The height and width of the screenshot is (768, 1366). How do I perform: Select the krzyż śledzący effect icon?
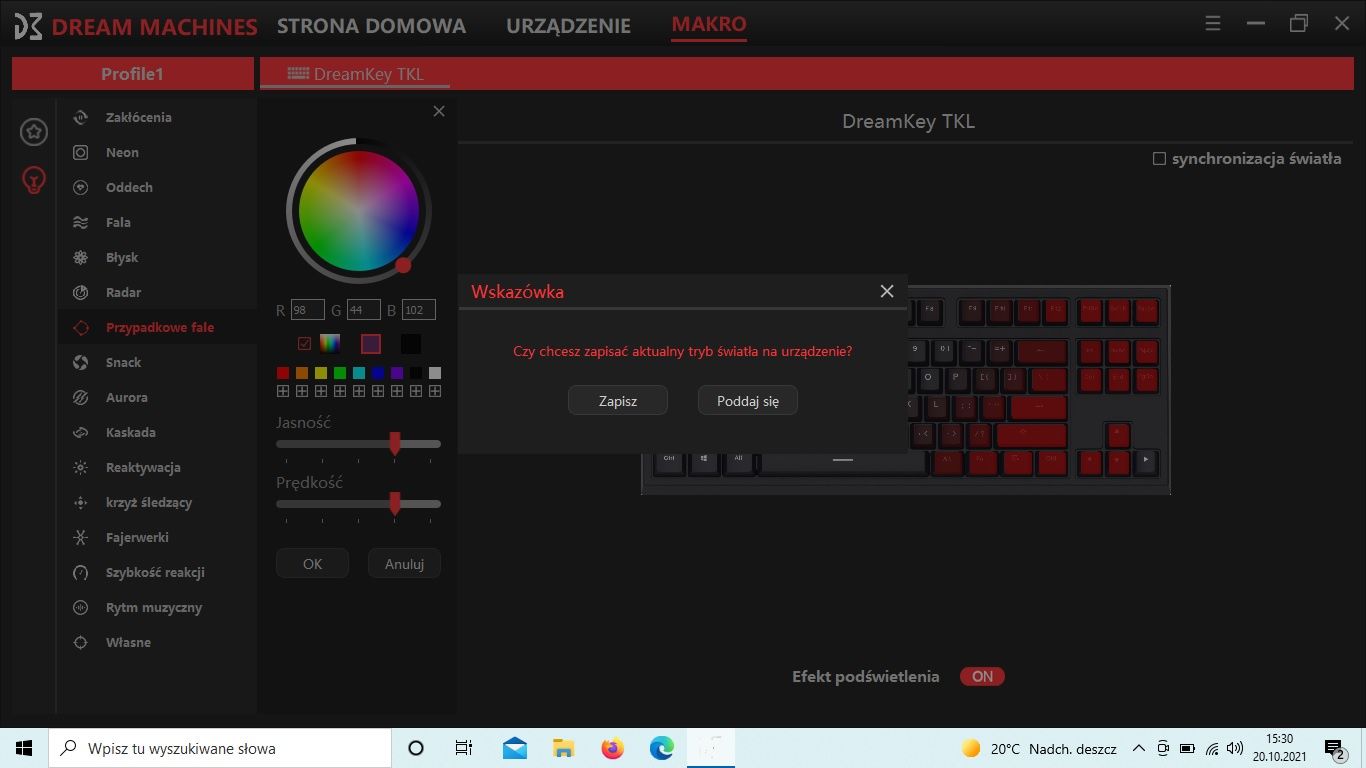pos(81,502)
